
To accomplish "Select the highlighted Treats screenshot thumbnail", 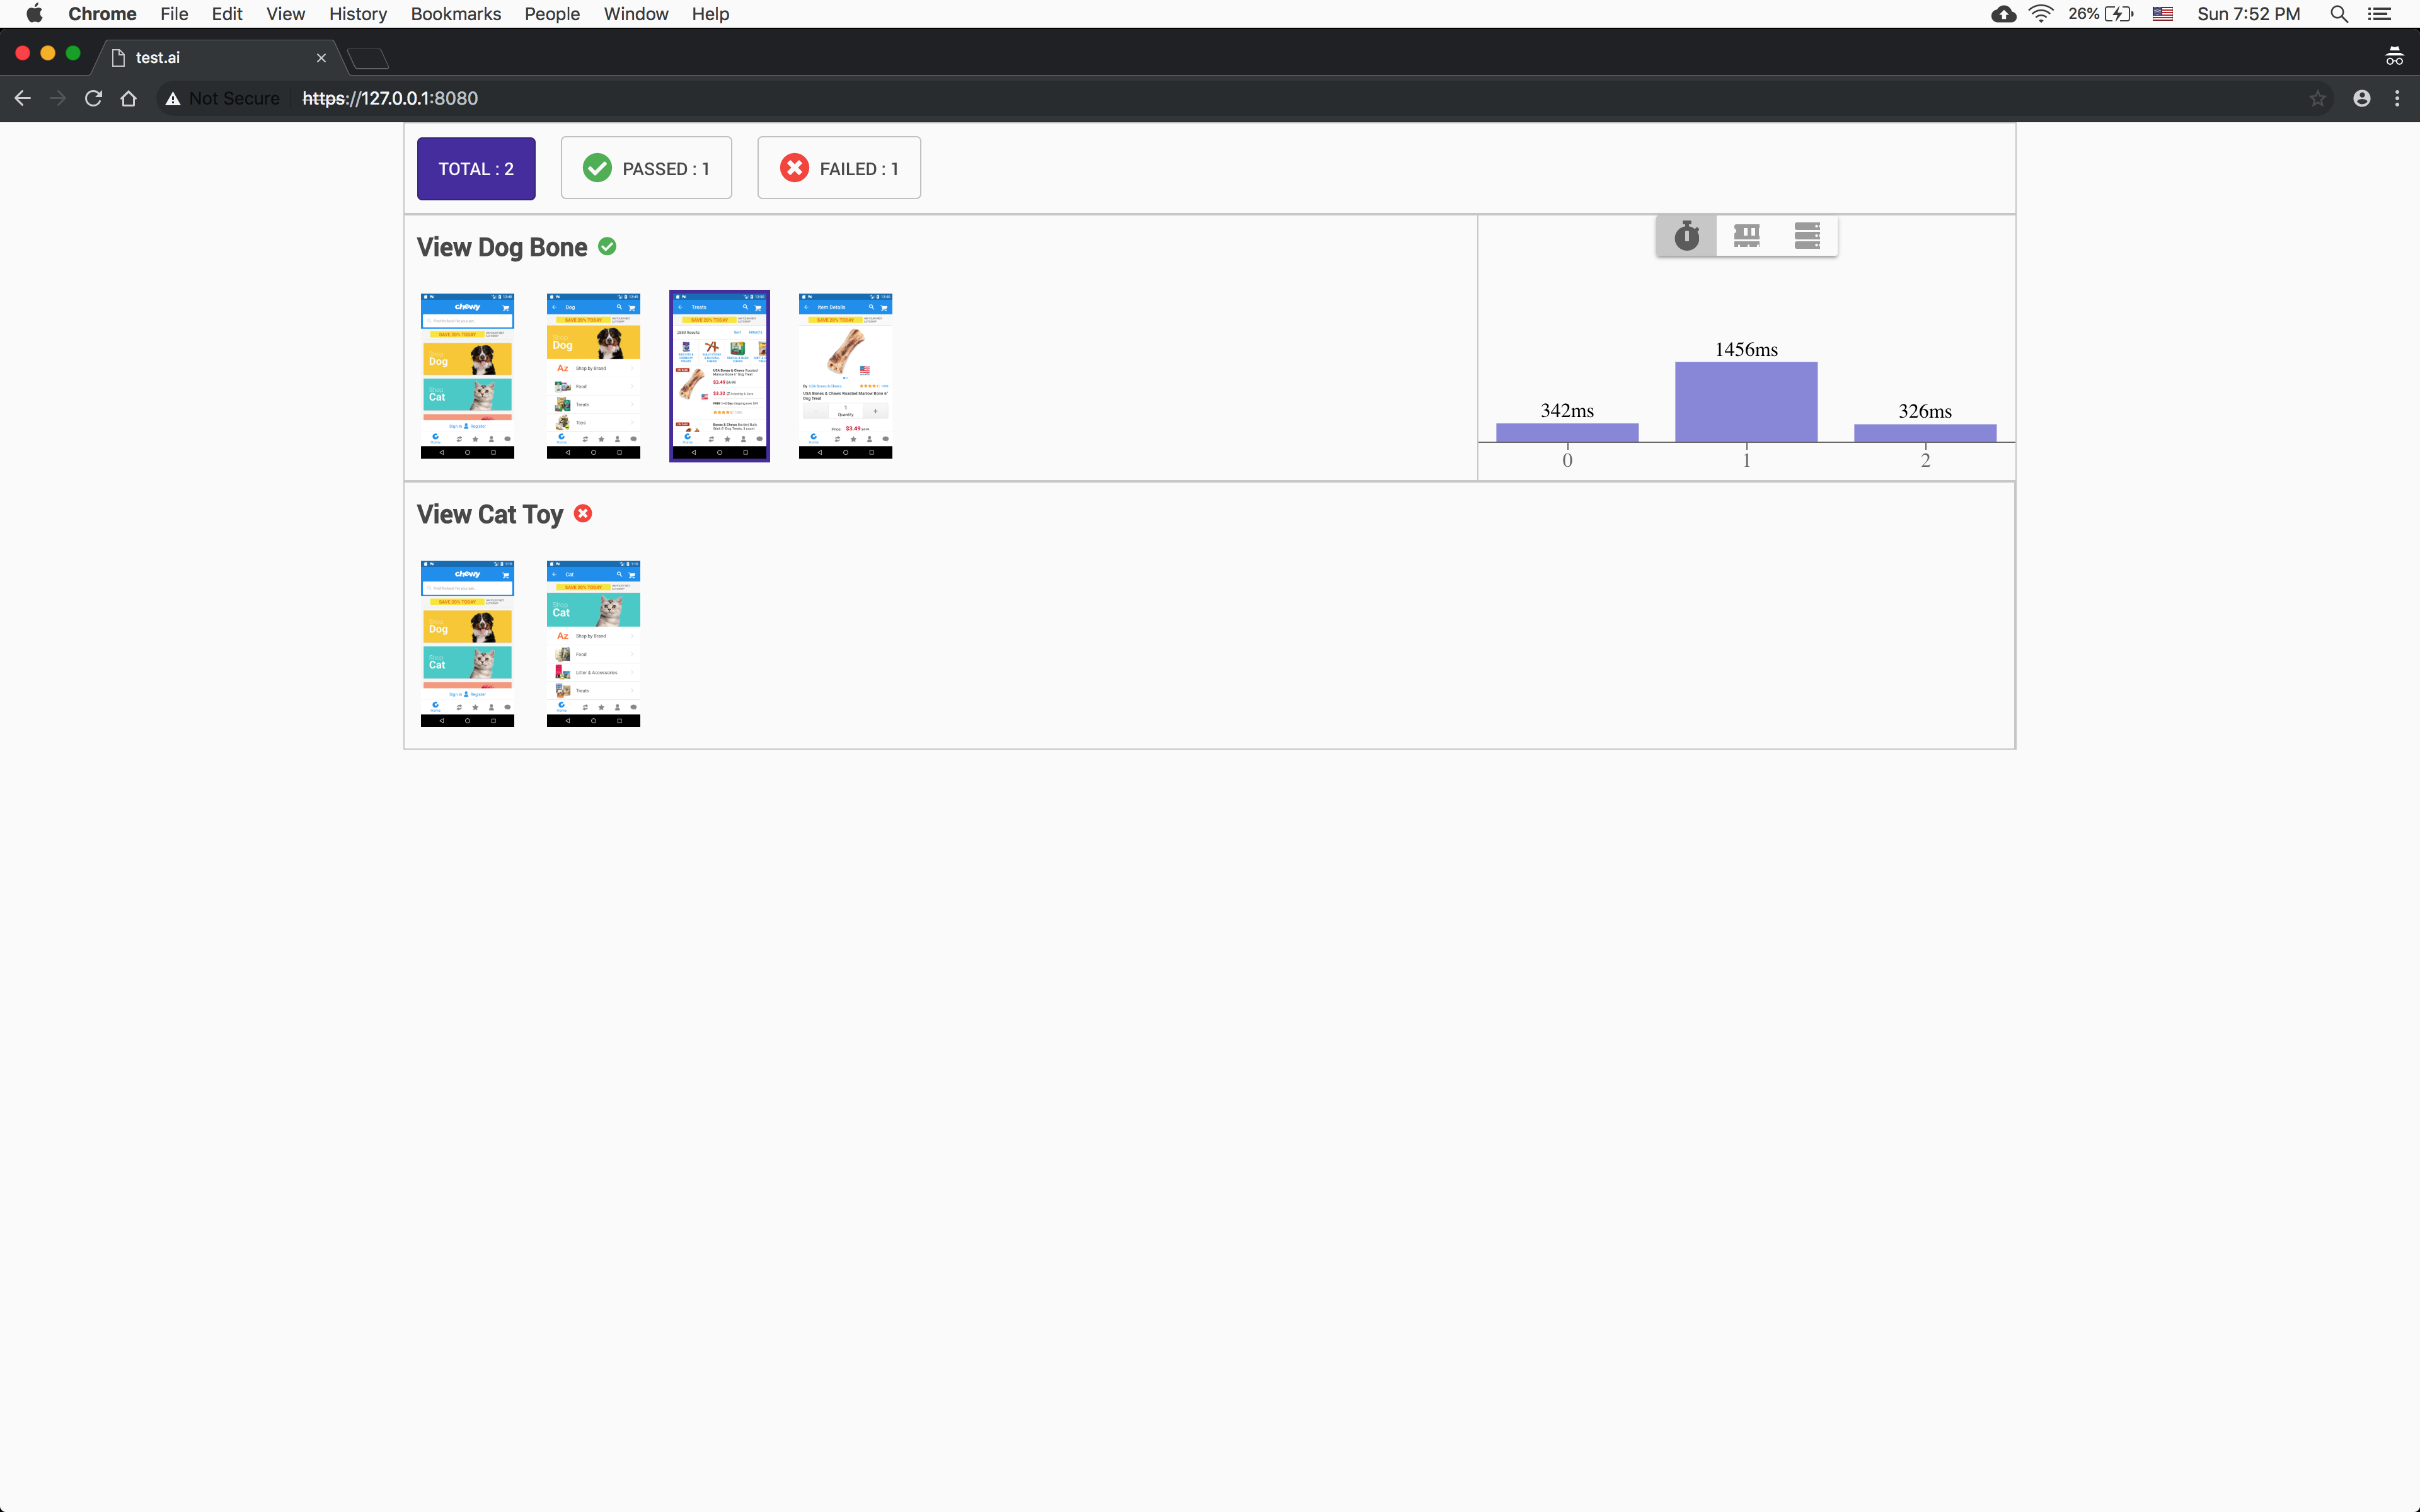I will tap(719, 376).
